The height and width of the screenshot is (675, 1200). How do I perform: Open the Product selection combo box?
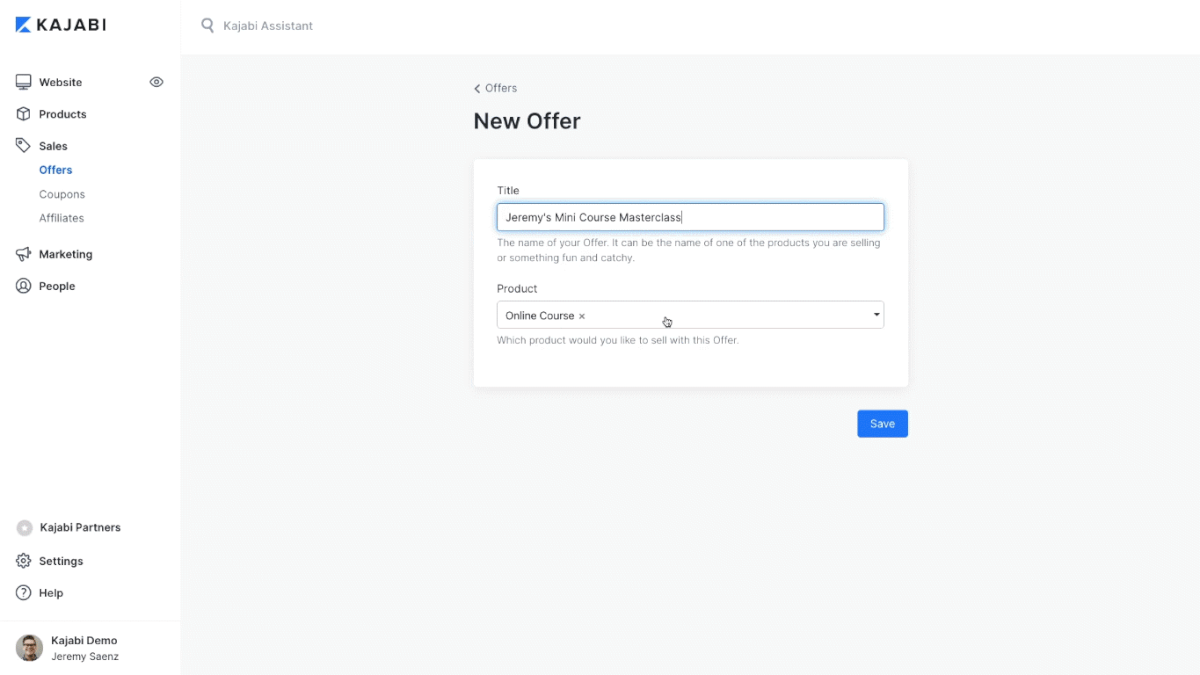(720, 315)
